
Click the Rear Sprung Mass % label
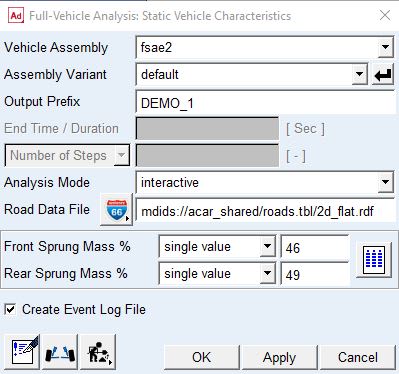(66, 274)
